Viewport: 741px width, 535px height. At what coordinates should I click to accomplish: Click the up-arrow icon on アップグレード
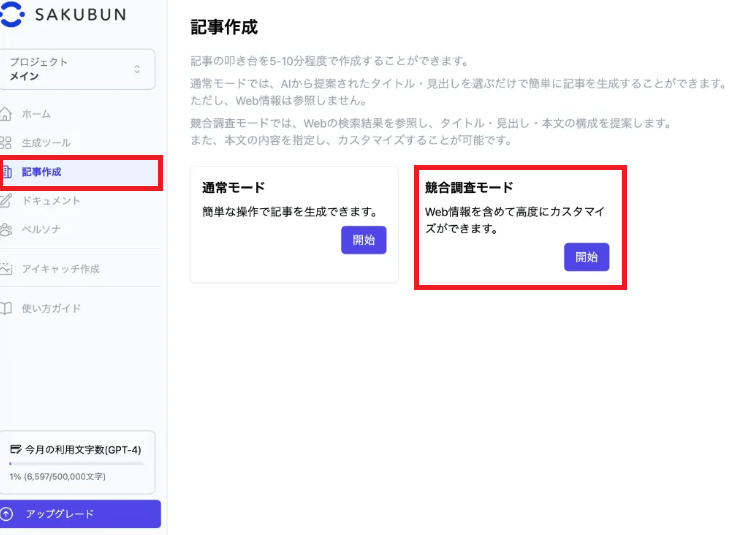(7, 514)
